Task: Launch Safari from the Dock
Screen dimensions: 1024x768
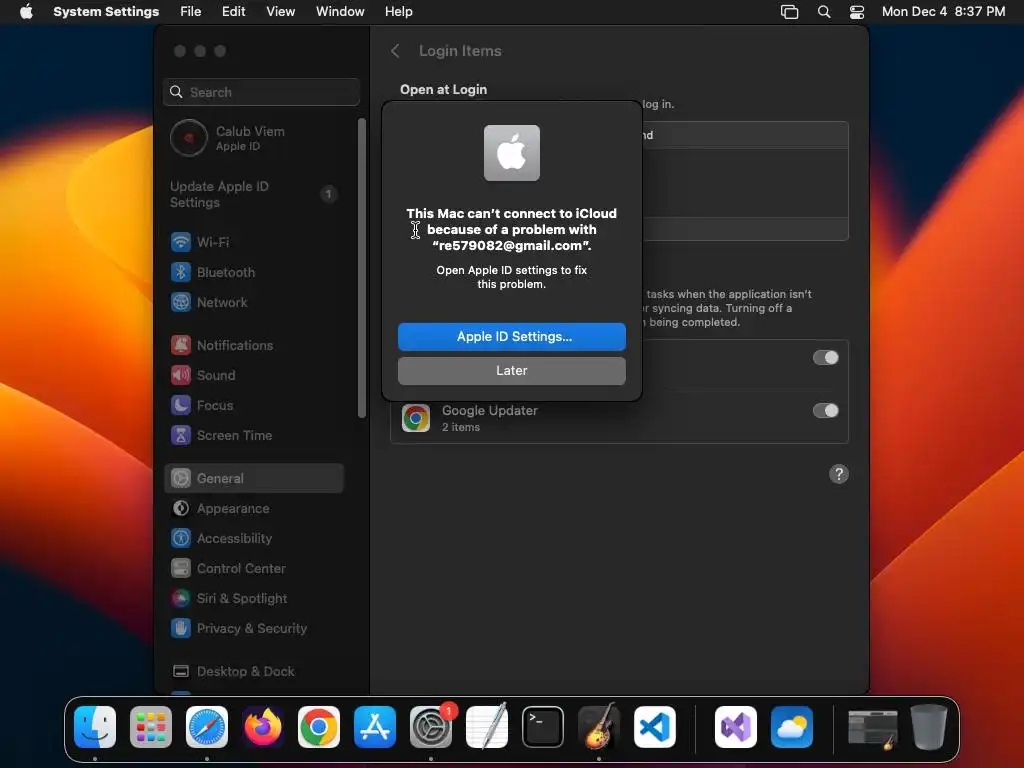Action: pos(207,727)
